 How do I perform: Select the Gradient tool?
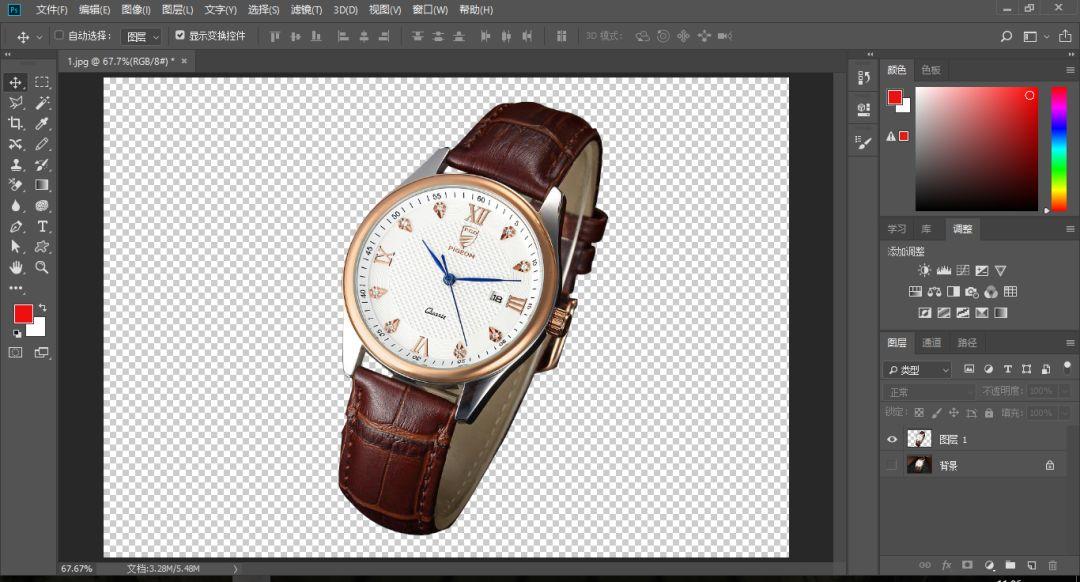coord(42,185)
